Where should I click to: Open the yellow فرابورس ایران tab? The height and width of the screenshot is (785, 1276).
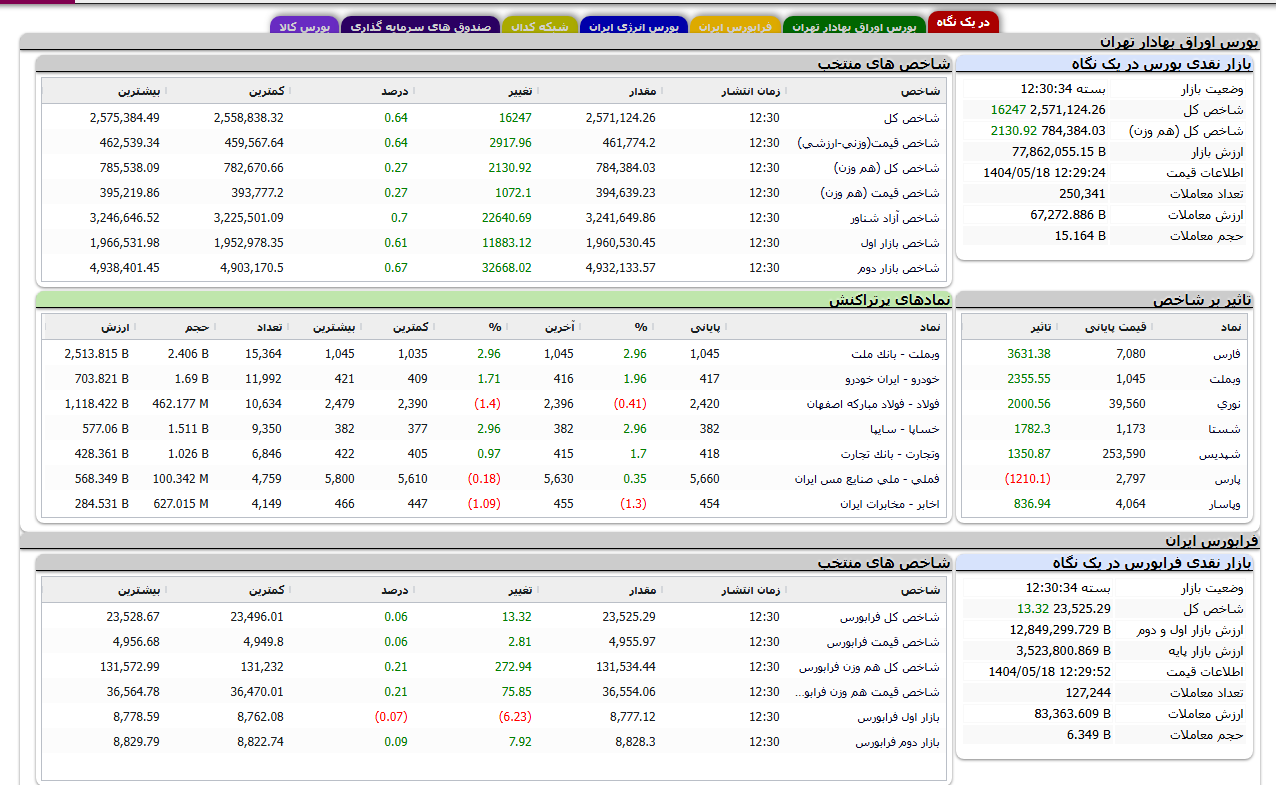(734, 27)
